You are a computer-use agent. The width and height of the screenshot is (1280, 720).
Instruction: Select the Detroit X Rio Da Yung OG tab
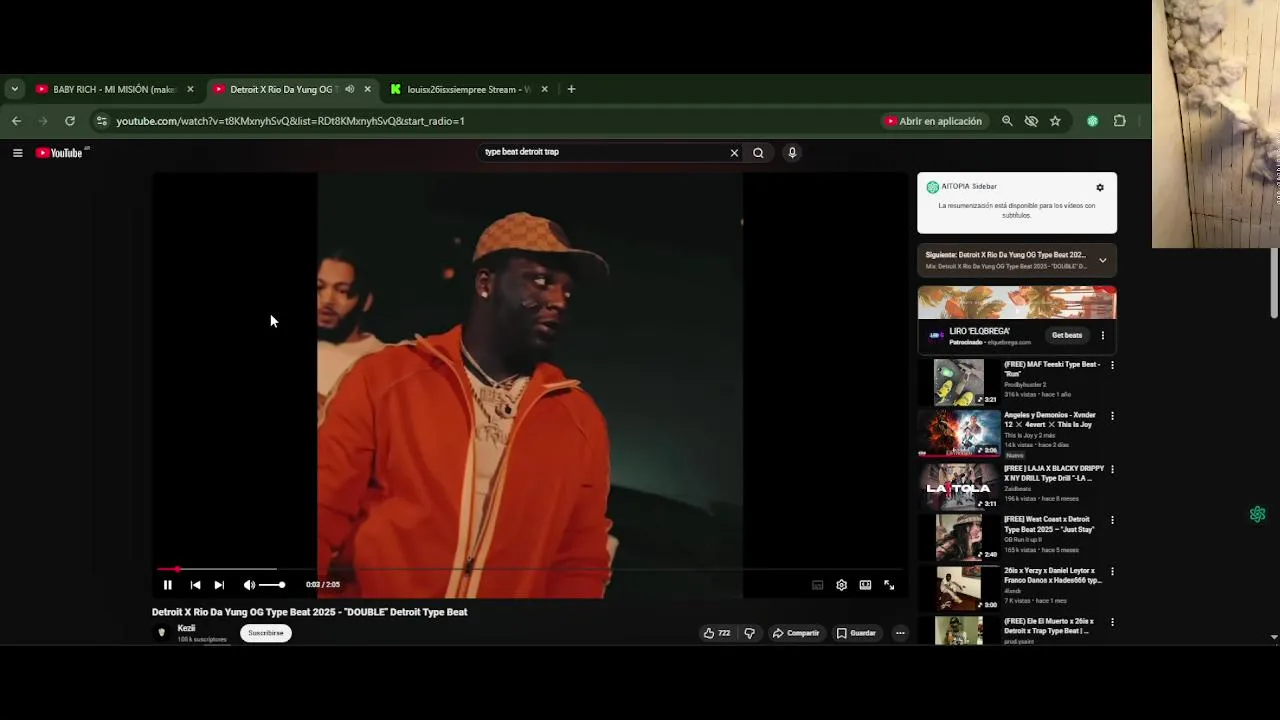click(x=284, y=89)
